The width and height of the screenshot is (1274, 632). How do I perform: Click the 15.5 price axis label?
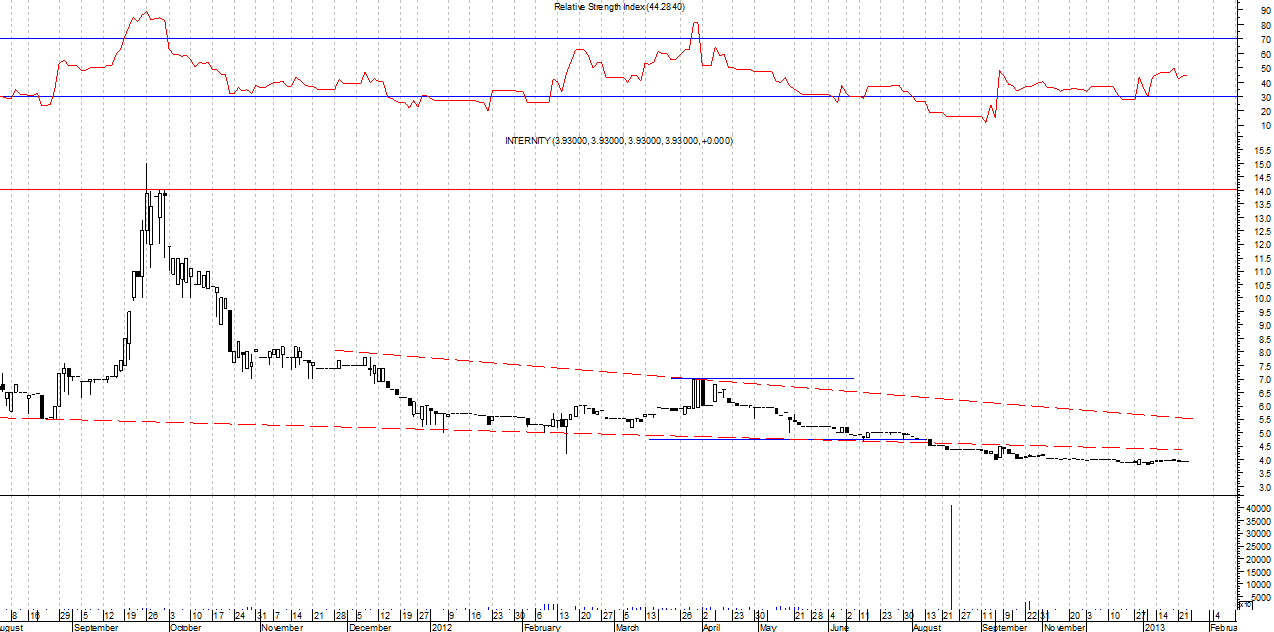click(1260, 151)
